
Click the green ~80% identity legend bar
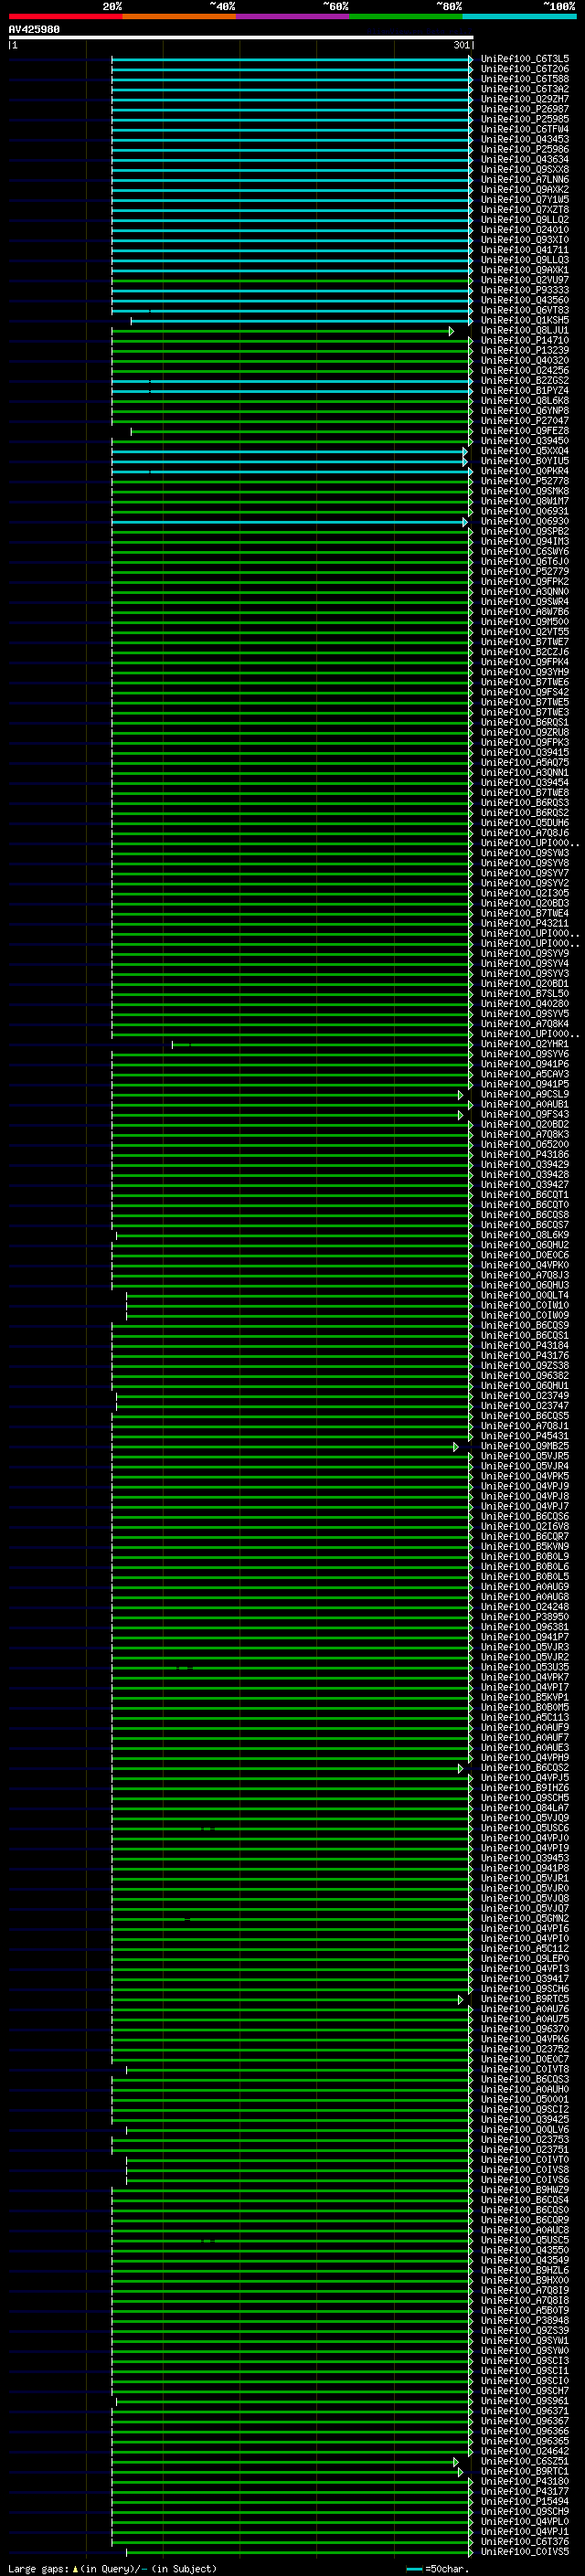point(406,16)
